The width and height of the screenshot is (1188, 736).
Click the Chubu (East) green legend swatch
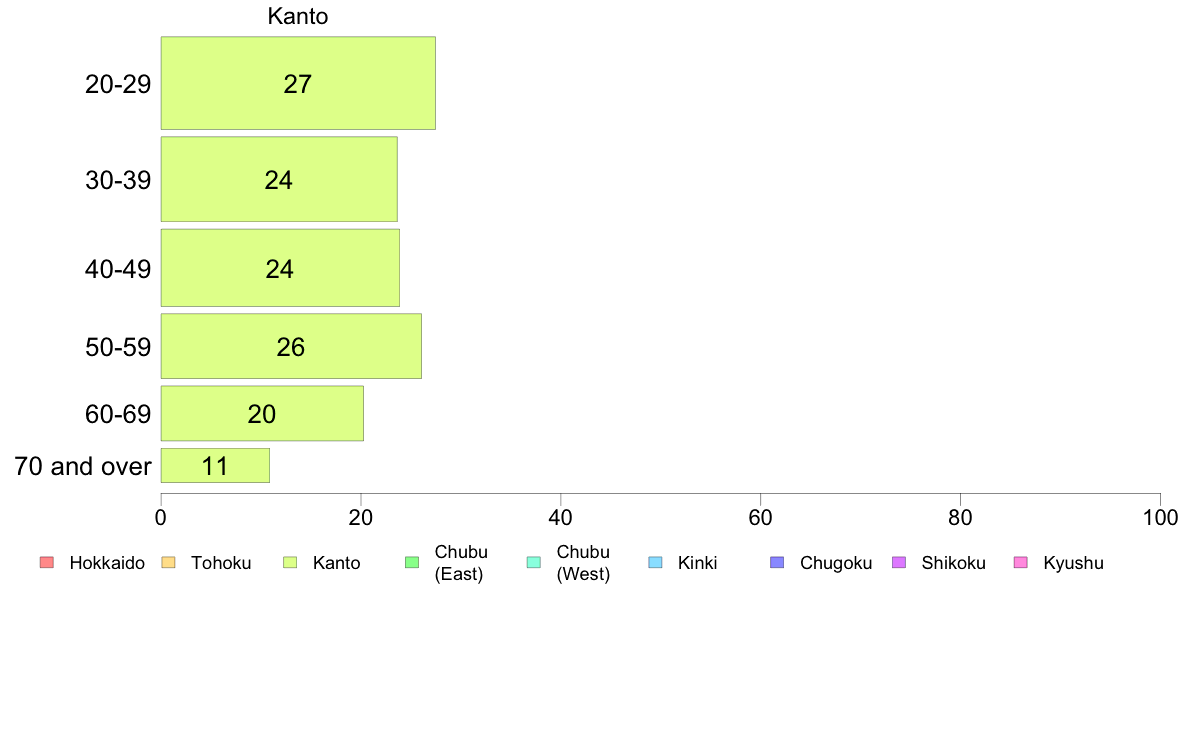[x=412, y=562]
